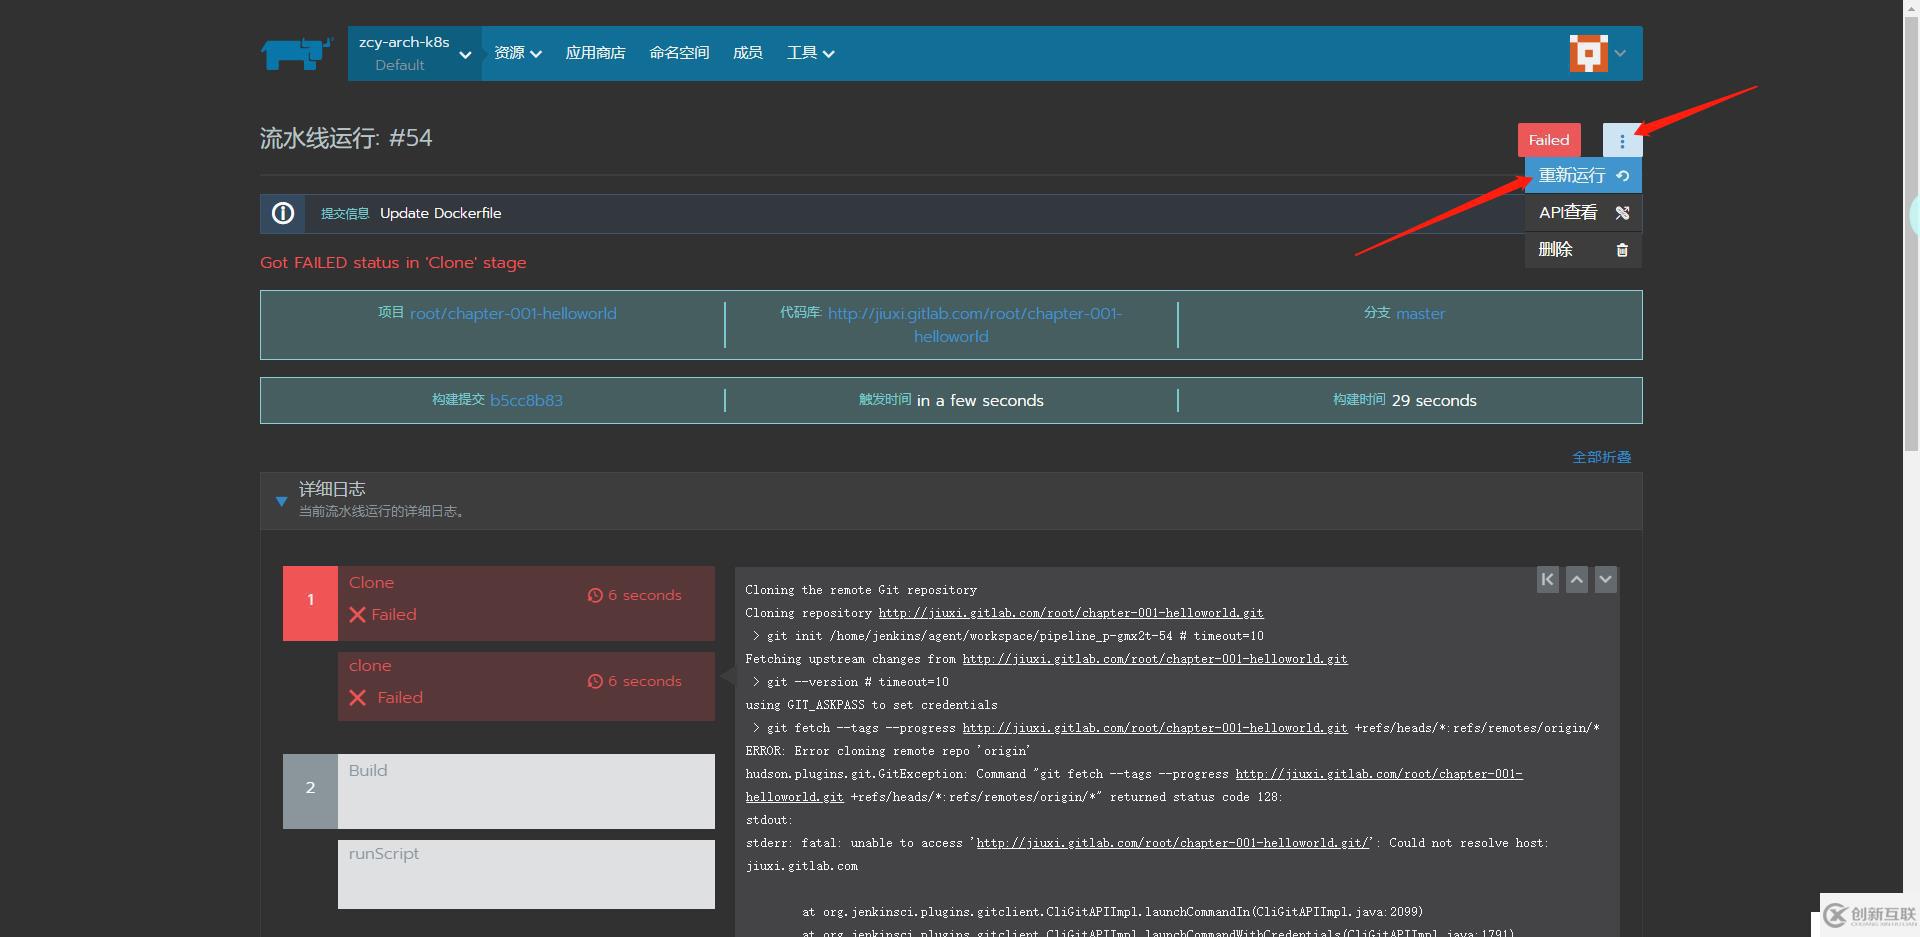Select the runScript step
Screen dimensions: 1920x937
tap(526, 874)
